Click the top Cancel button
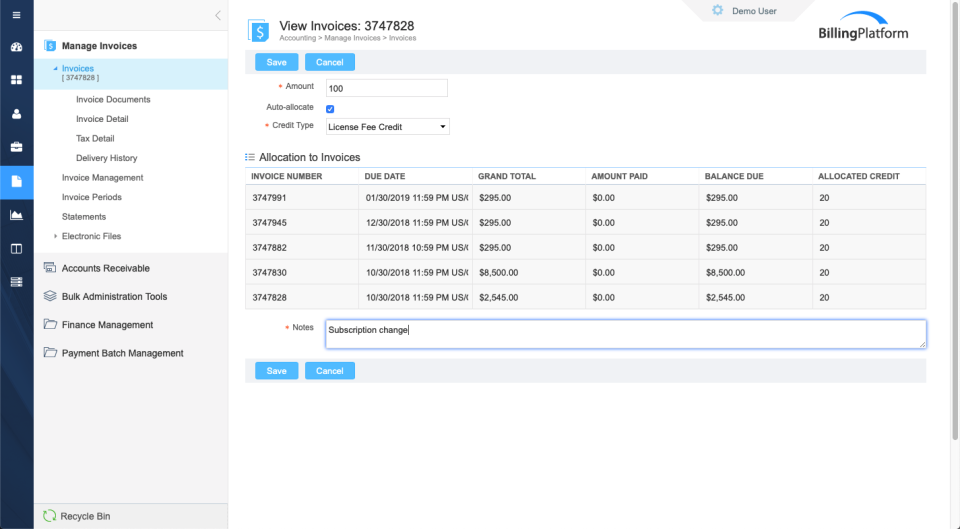Image resolution: width=960 pixels, height=529 pixels. click(x=329, y=62)
